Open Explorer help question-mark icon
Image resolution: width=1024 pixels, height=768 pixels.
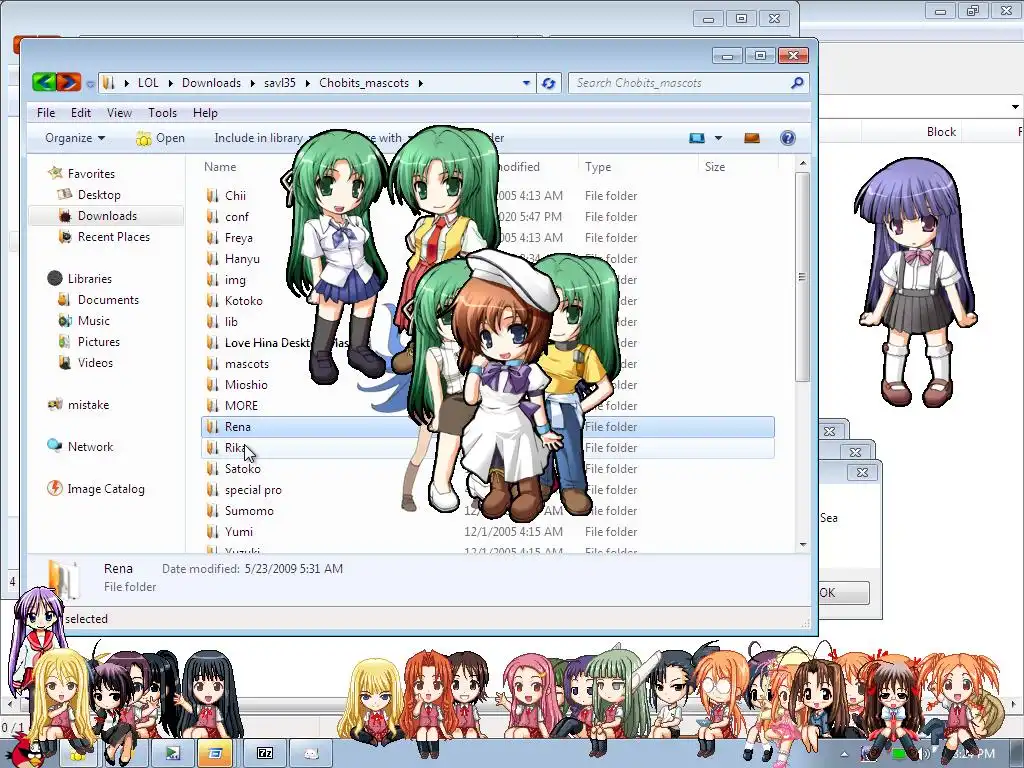pyautogui.click(x=788, y=138)
